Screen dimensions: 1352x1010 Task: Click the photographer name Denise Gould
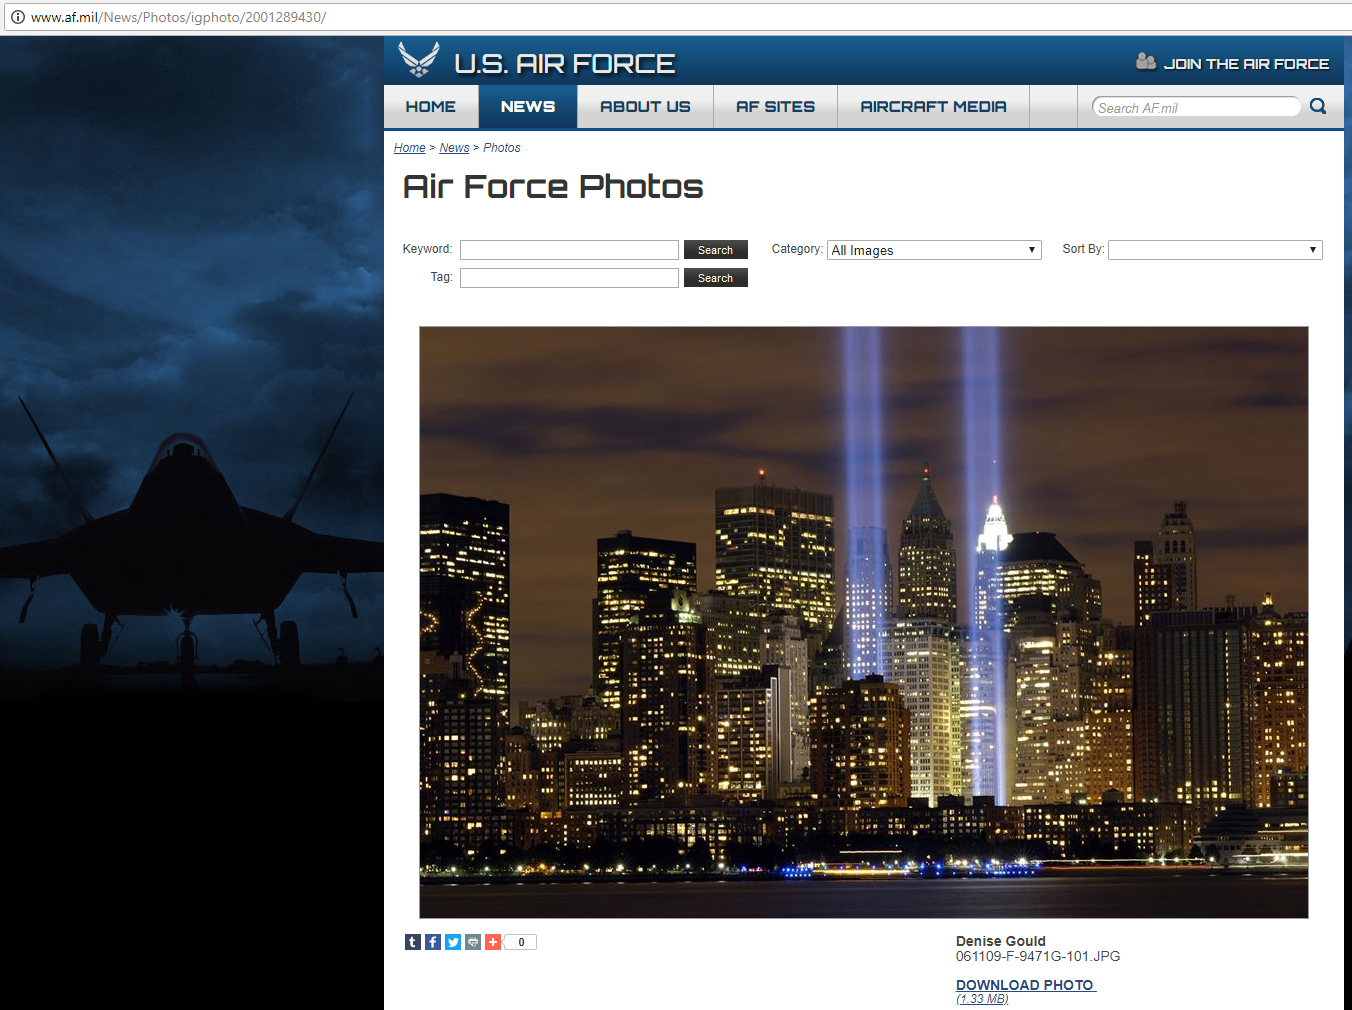(x=1001, y=941)
